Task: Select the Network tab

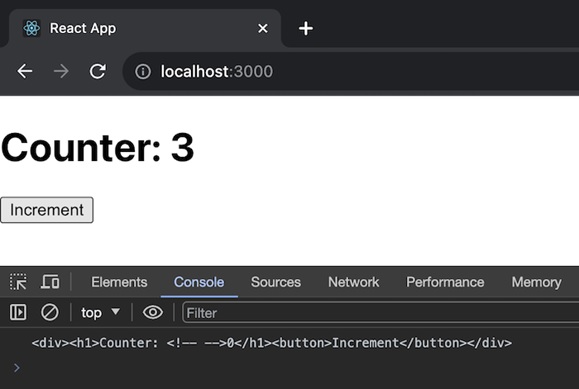Action: click(353, 282)
